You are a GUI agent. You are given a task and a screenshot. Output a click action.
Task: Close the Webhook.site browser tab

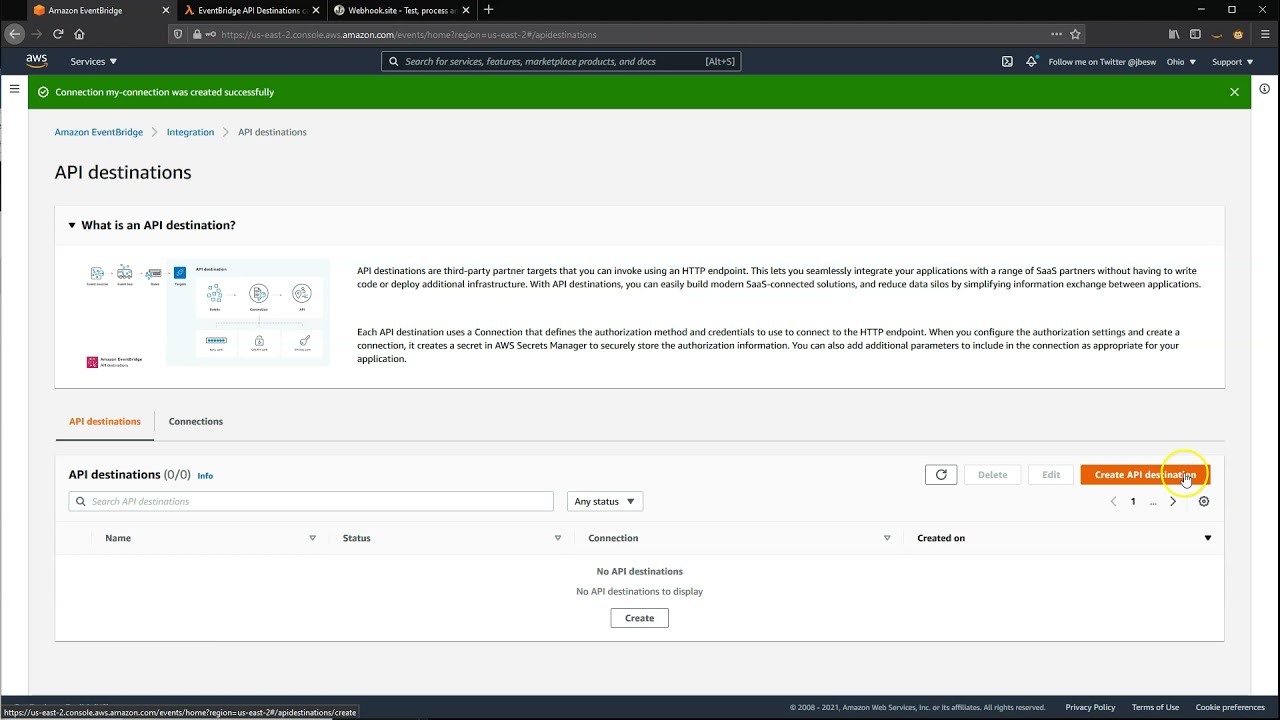pyautogui.click(x=466, y=10)
